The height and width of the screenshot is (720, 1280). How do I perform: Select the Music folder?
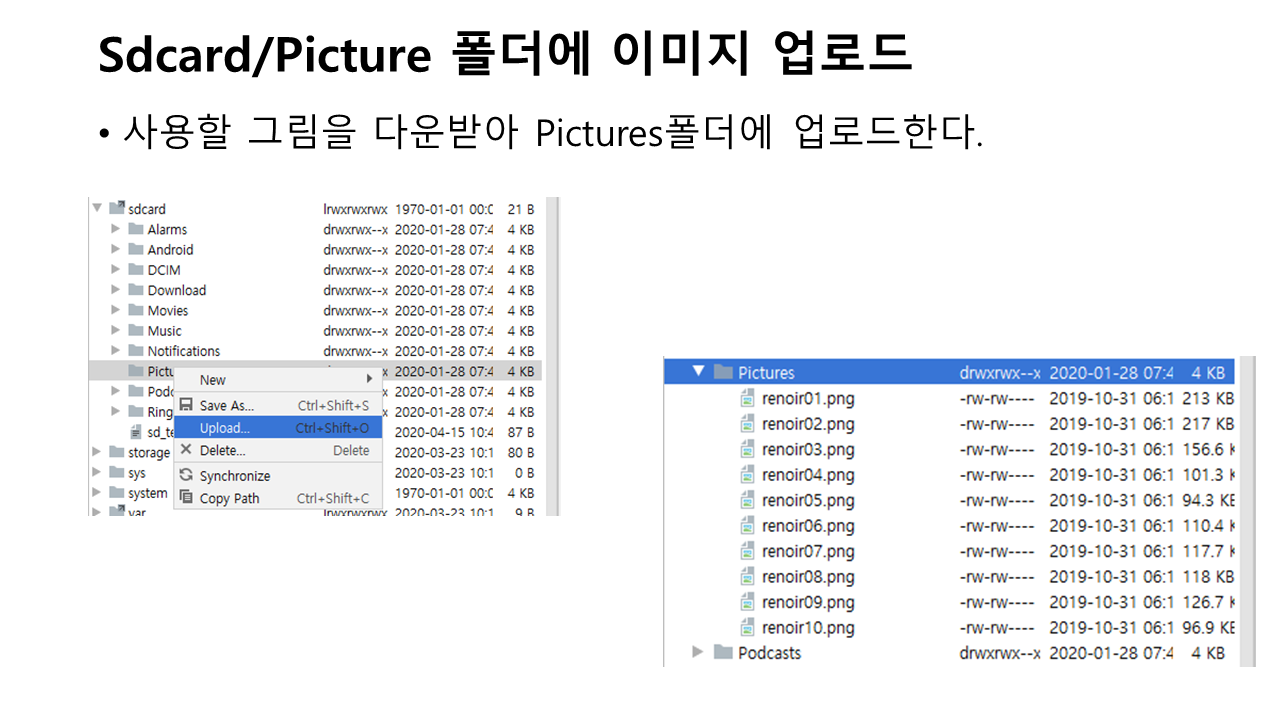[164, 331]
